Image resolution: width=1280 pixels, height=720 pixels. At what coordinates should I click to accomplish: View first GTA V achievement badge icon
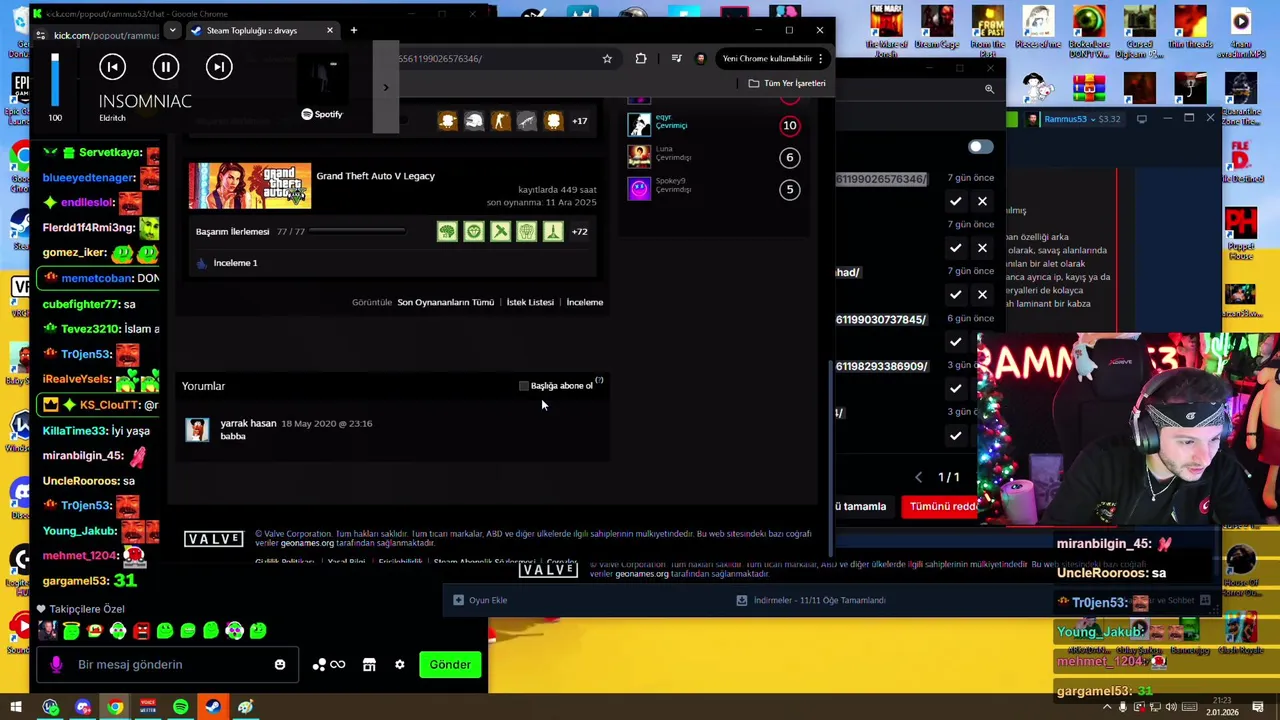[447, 232]
